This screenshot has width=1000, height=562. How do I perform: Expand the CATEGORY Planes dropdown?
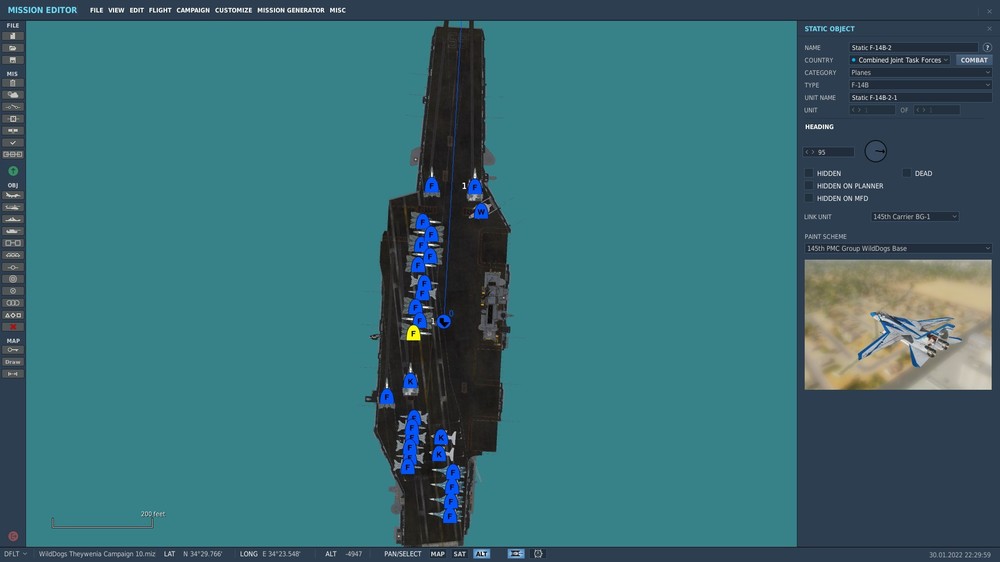920,72
